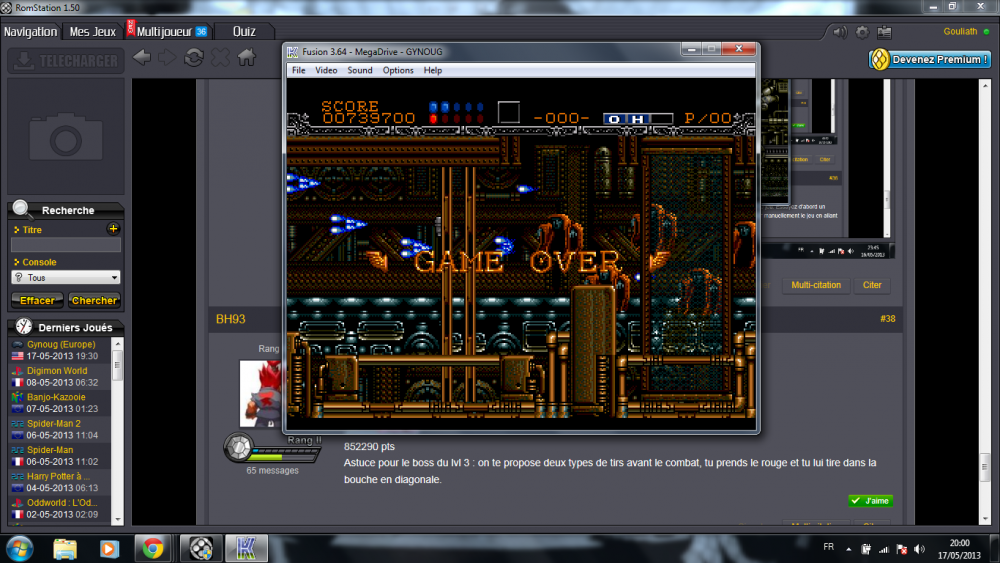Stop loading with the X icon
Viewport: 1000px width, 563px height.
click(220, 58)
